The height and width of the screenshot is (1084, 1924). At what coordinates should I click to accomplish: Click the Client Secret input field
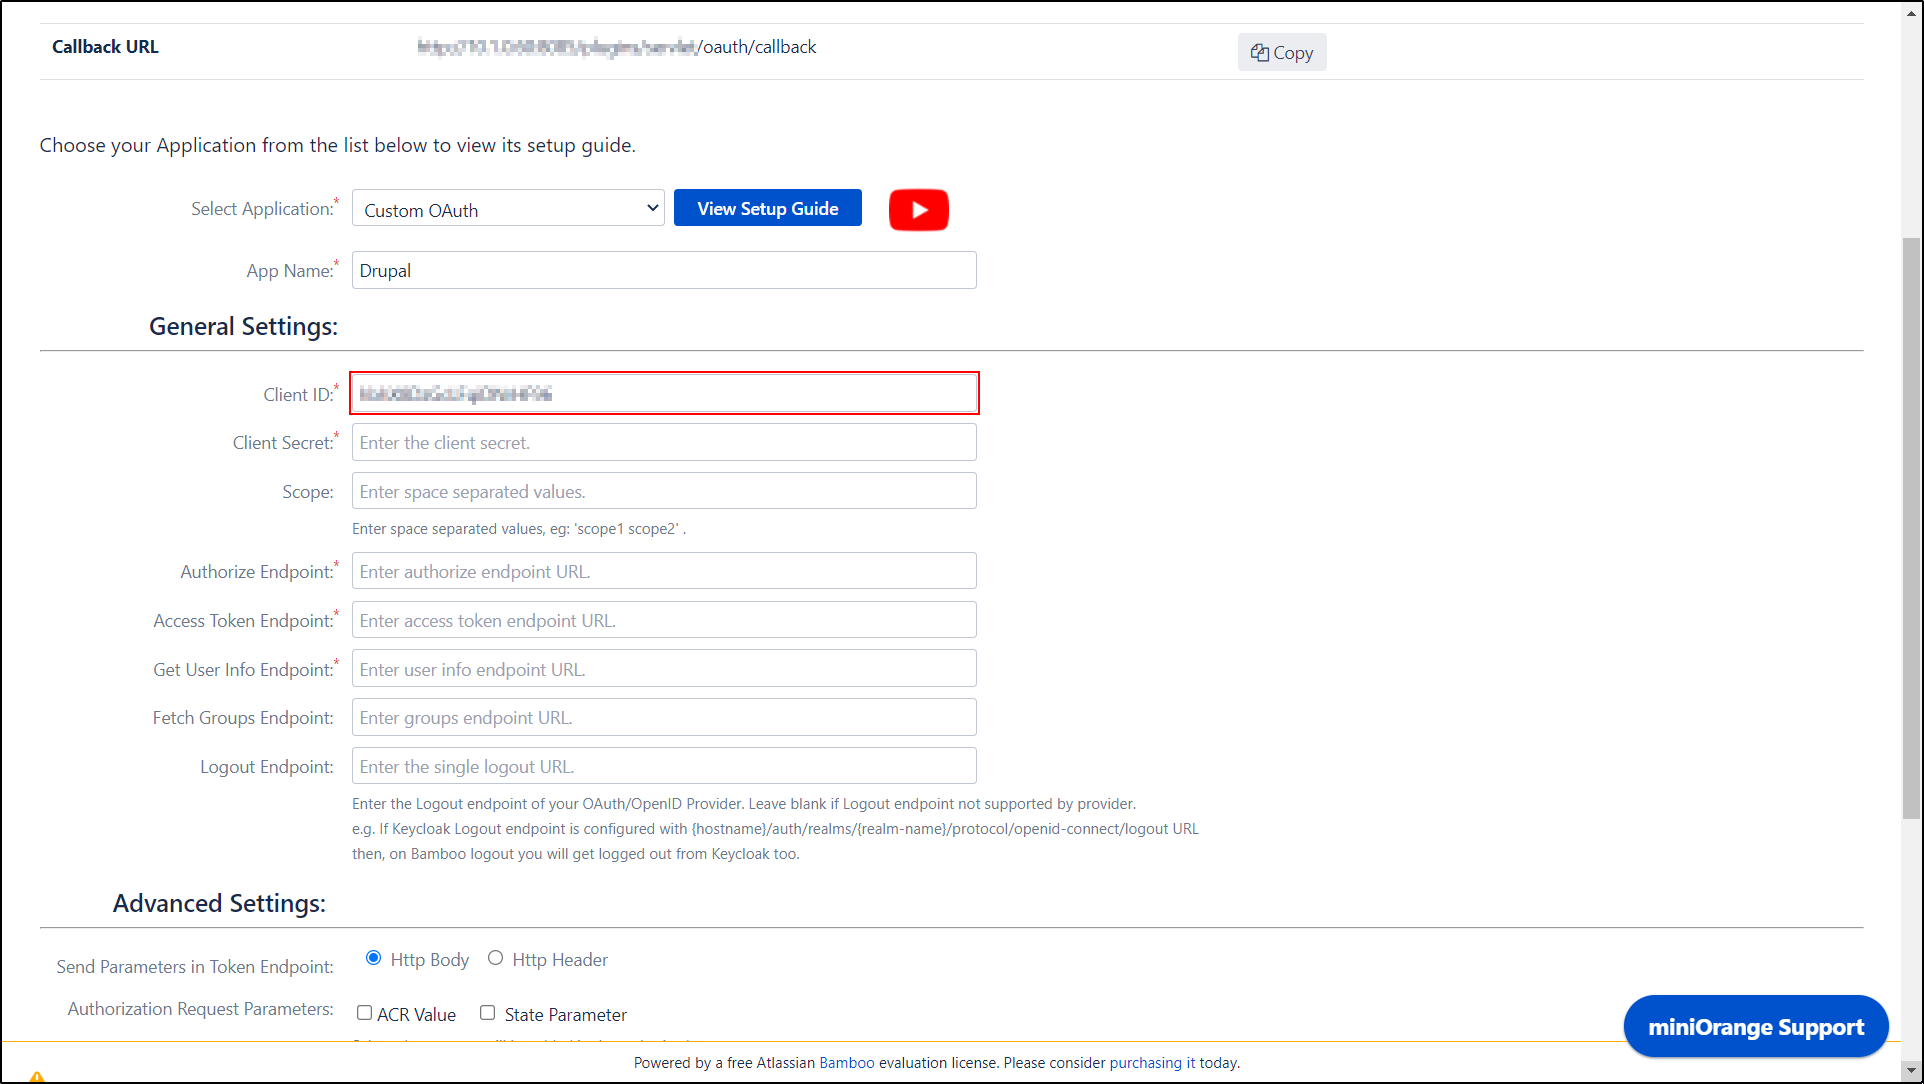[x=663, y=441]
